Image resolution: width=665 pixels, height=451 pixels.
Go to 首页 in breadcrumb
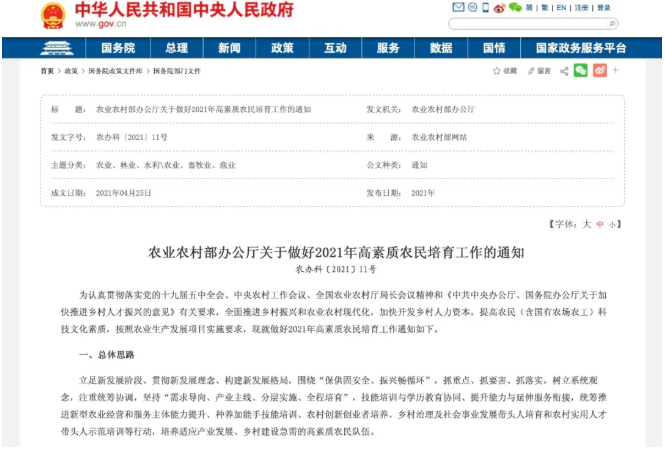point(47,71)
